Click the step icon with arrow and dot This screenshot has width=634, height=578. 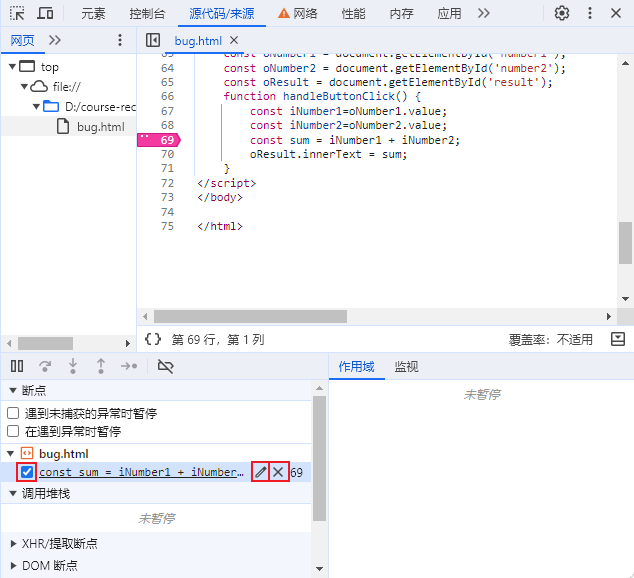pos(129,366)
